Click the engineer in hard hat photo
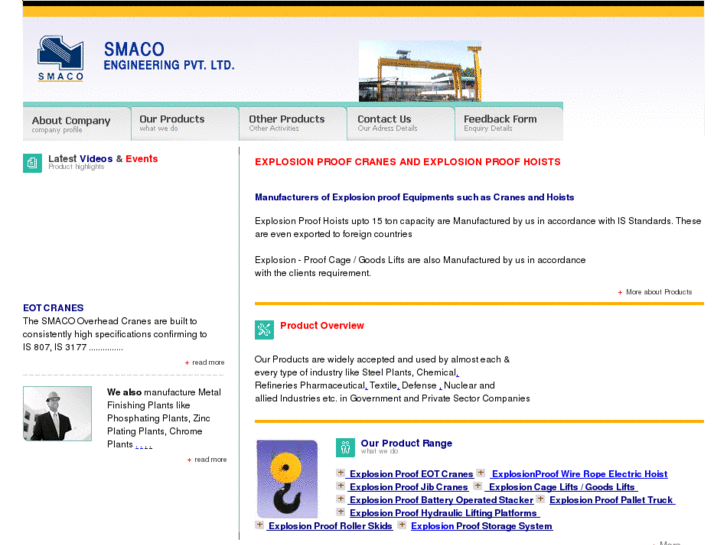The height and width of the screenshot is (545, 727). [x=57, y=413]
